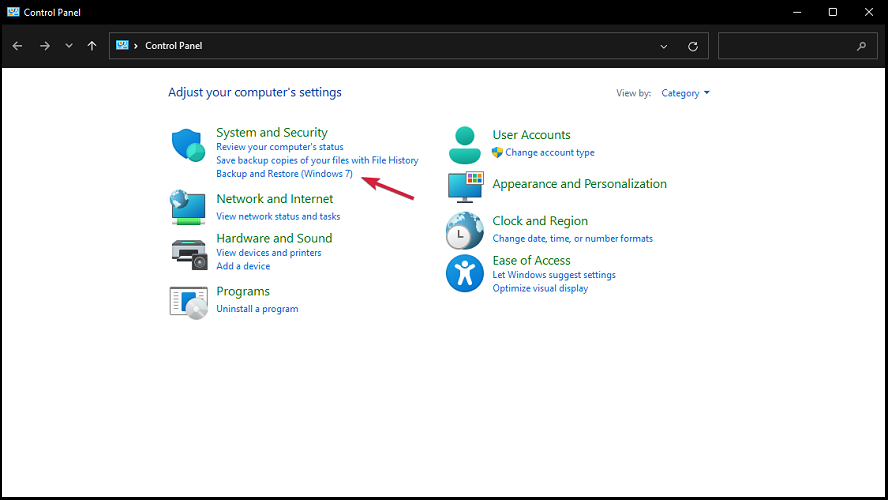Click the Back navigation arrow
The image size is (888, 500).
click(18, 46)
